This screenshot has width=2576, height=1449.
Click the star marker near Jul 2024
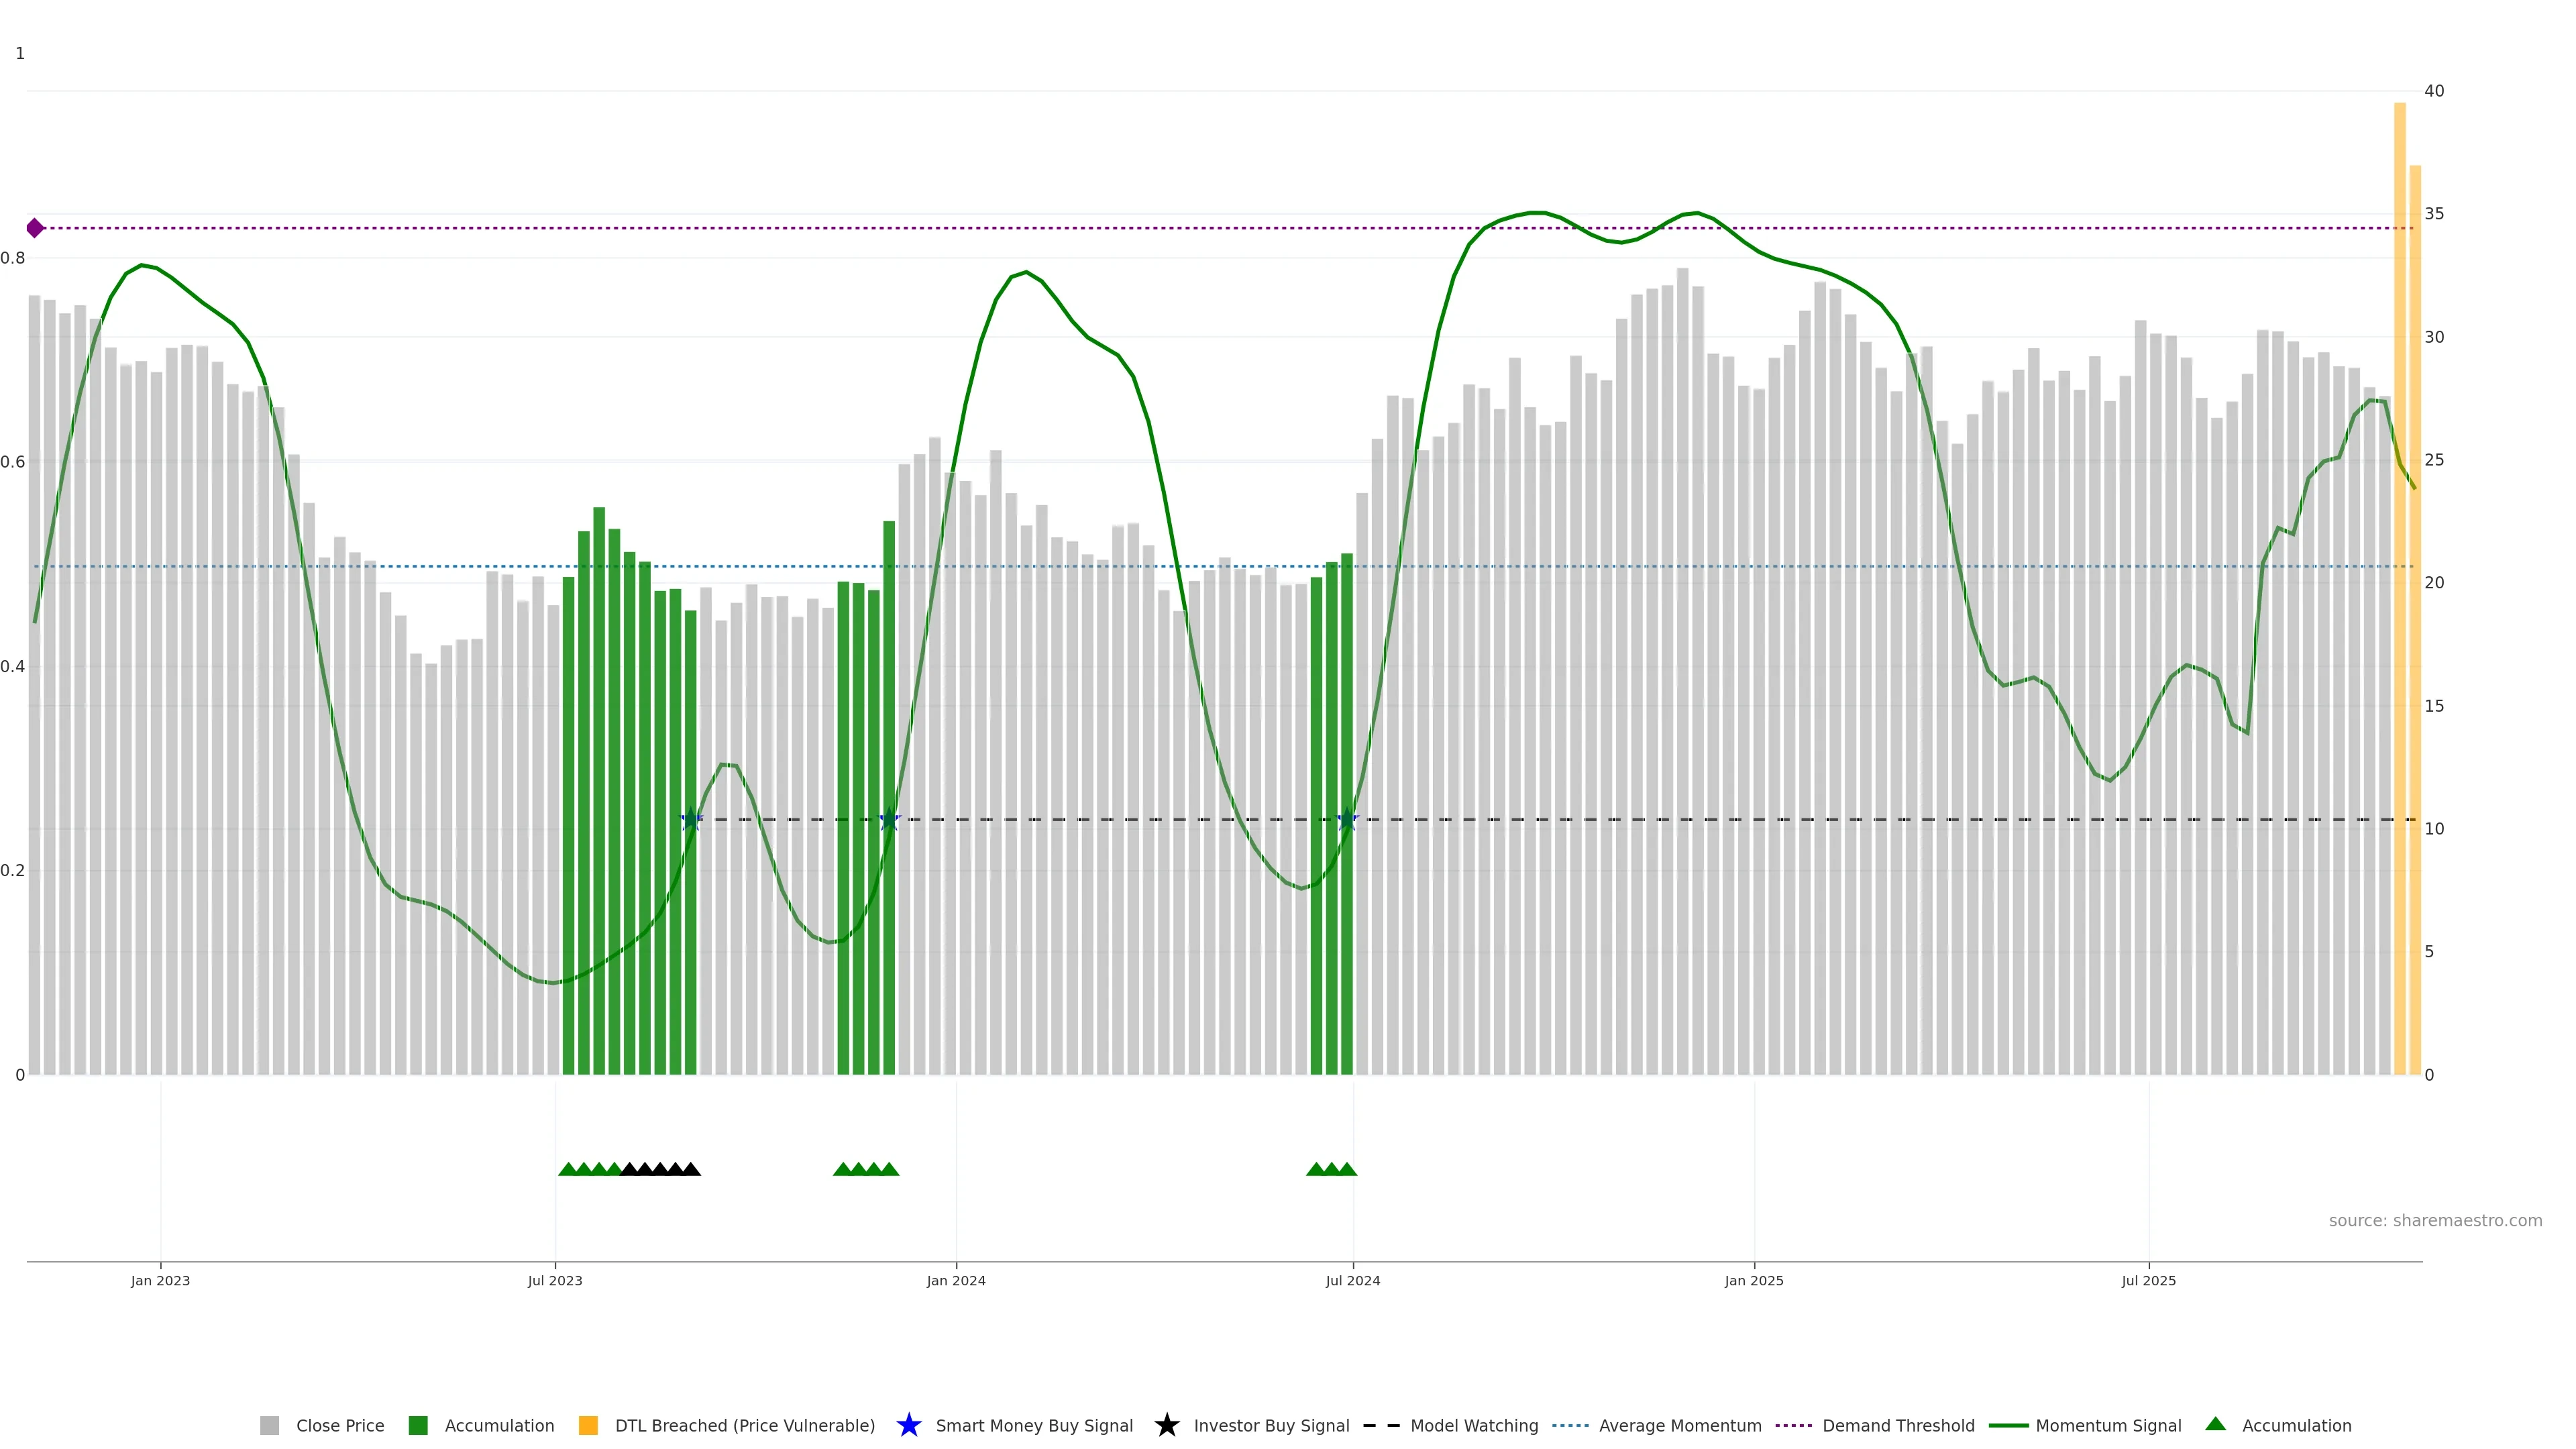[1347, 819]
